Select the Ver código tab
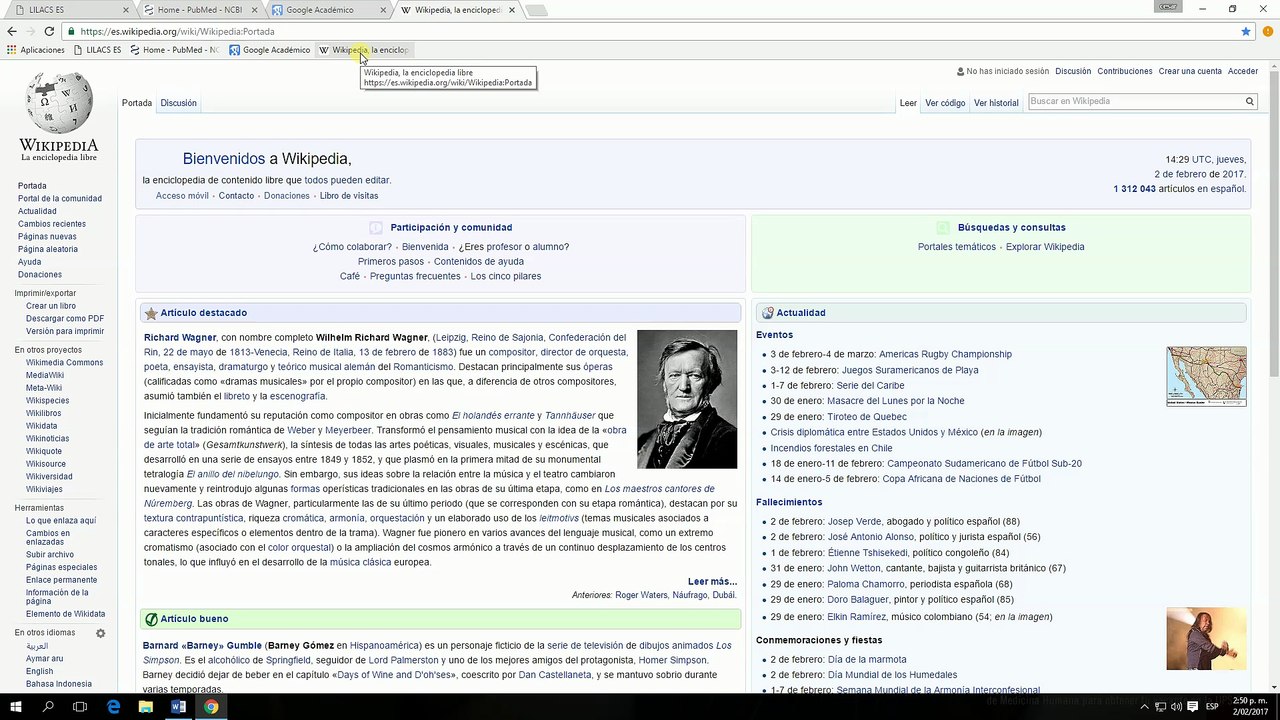This screenshot has height=720, width=1280. 945,103
